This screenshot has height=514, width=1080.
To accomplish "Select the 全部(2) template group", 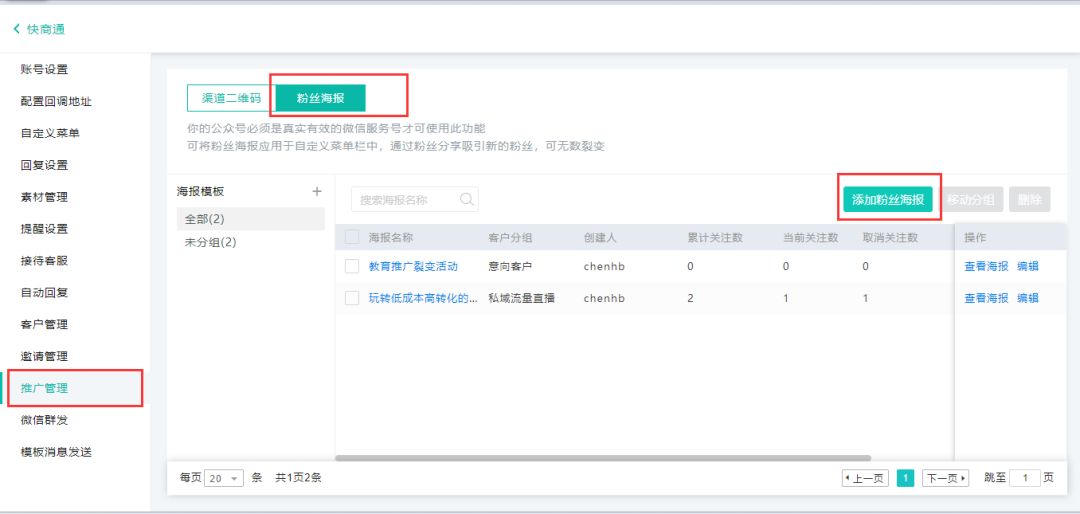I will (205, 218).
